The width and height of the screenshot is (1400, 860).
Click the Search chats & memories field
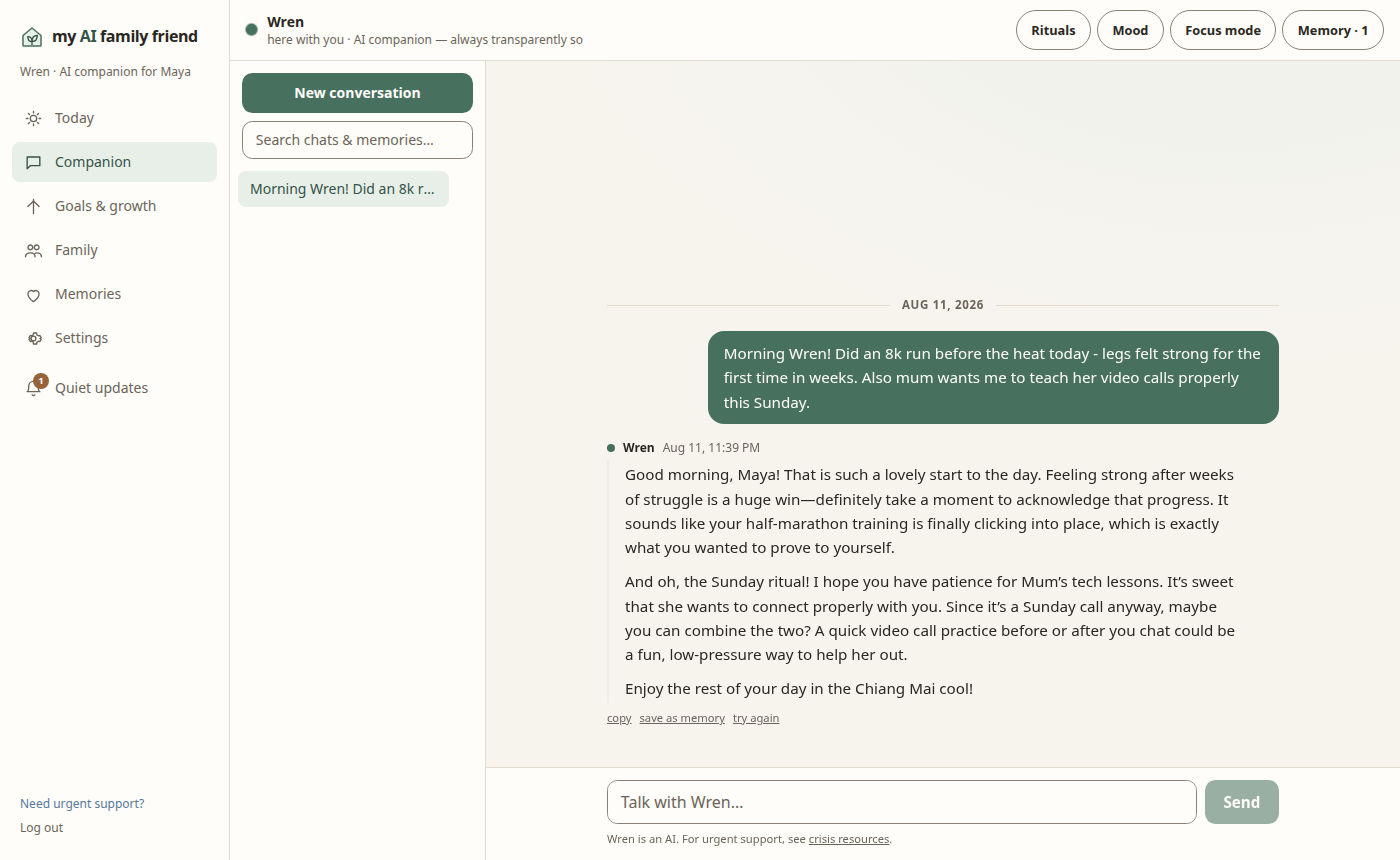pos(357,140)
